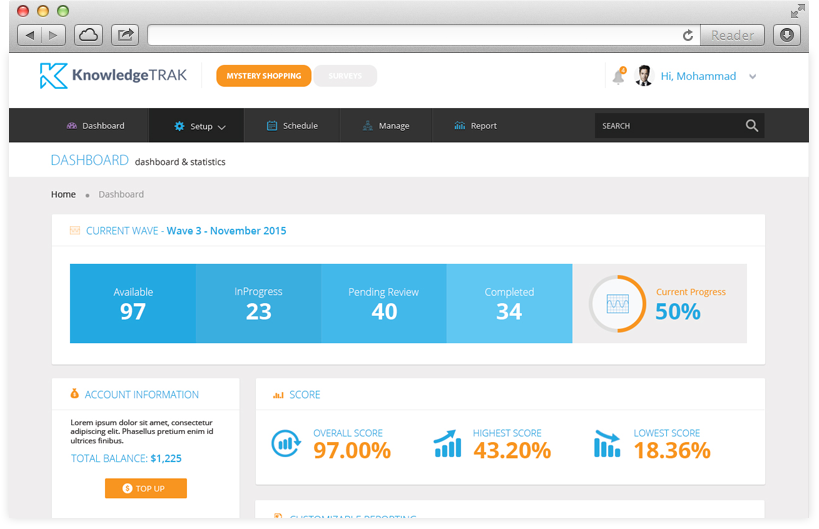Switch to Mystery Shopping mode

tap(264, 76)
